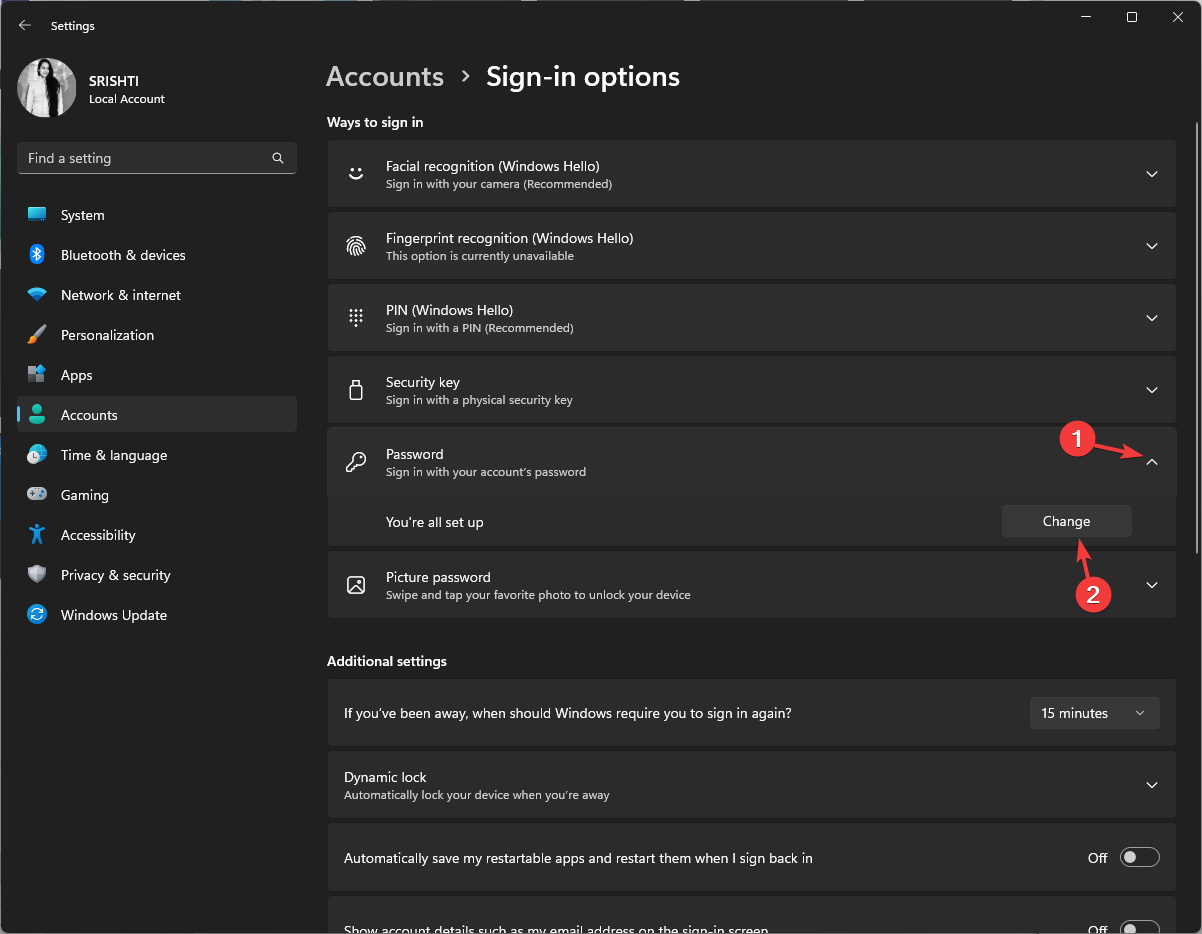The height and width of the screenshot is (934, 1202).
Task: Click the PIN keypad dots icon
Action: point(356,318)
